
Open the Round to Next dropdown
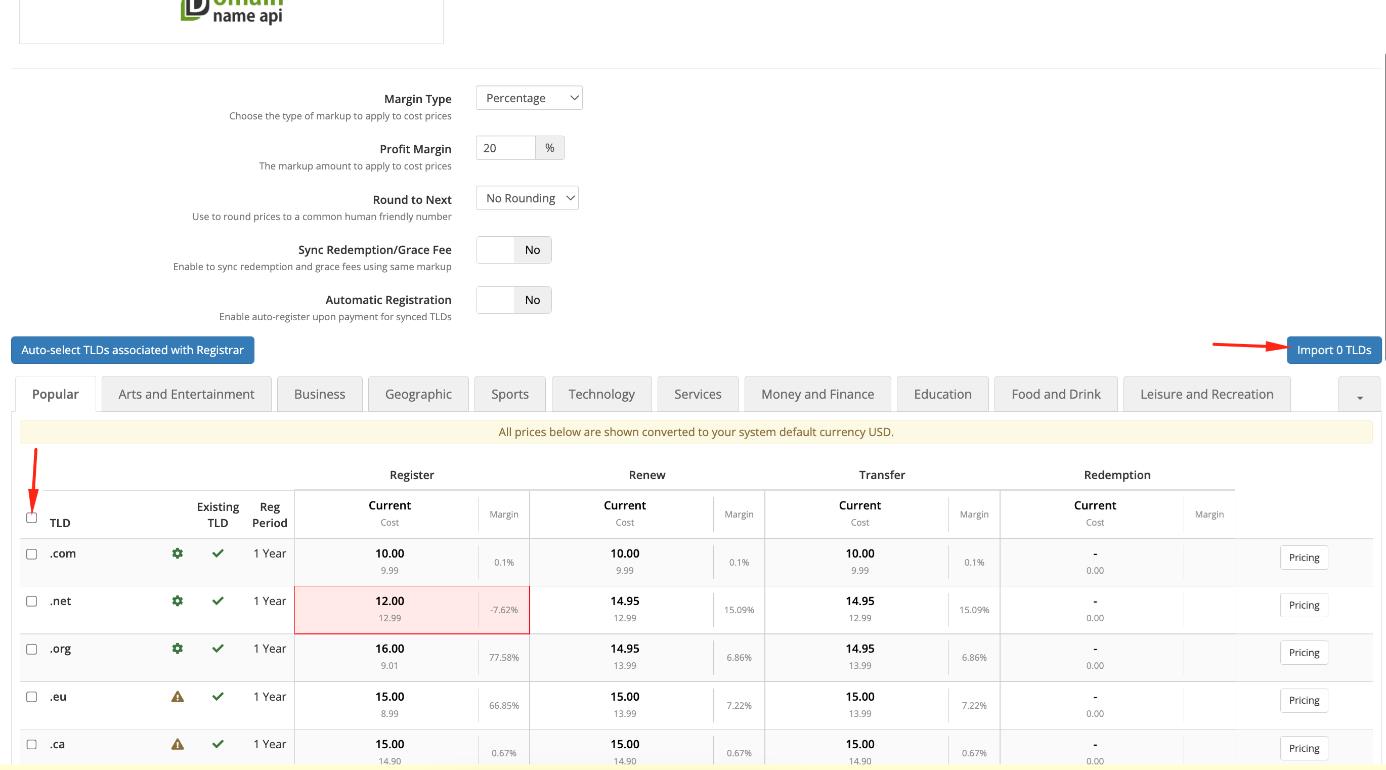(x=527, y=198)
